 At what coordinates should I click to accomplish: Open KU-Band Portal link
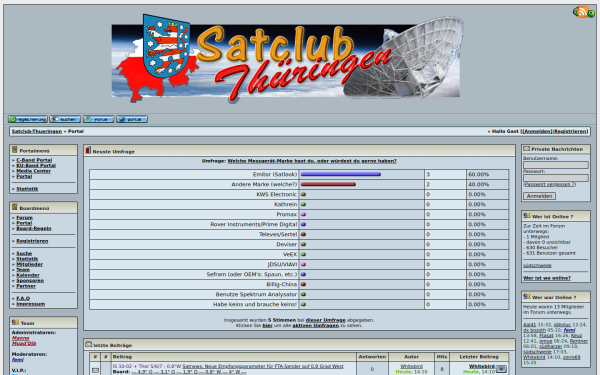[x=36, y=165]
